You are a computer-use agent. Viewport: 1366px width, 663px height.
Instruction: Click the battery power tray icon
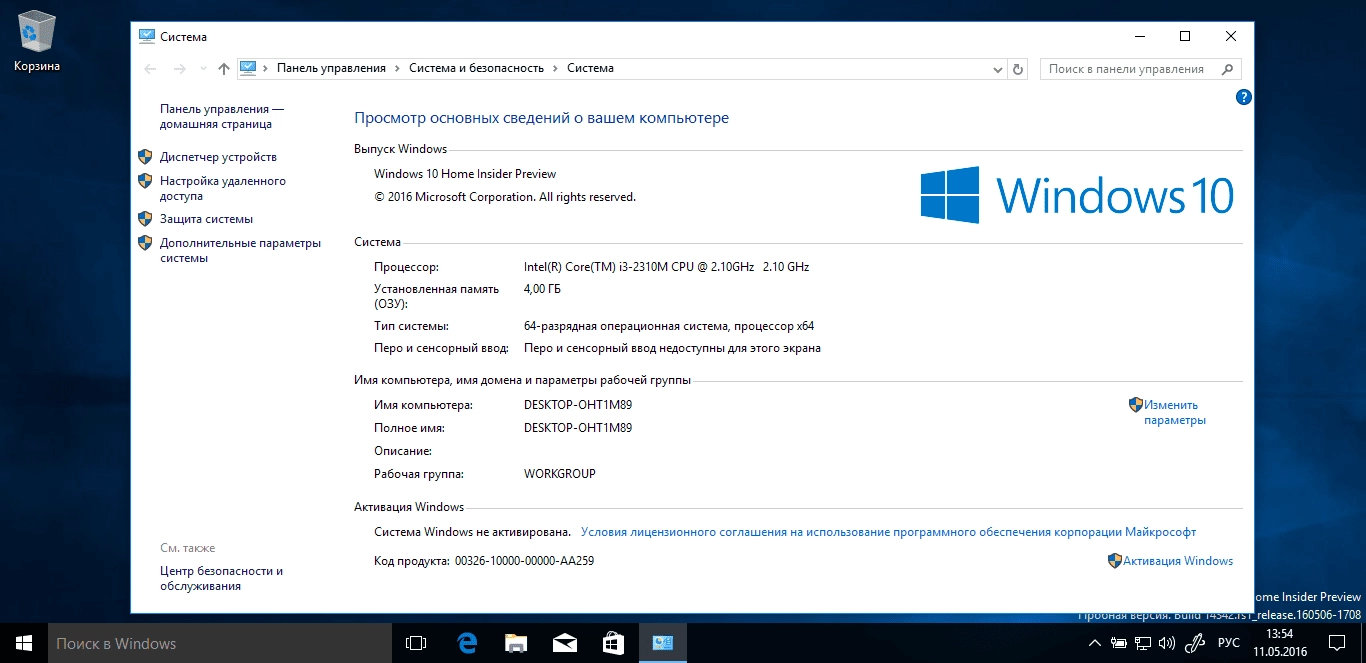(x=1119, y=643)
